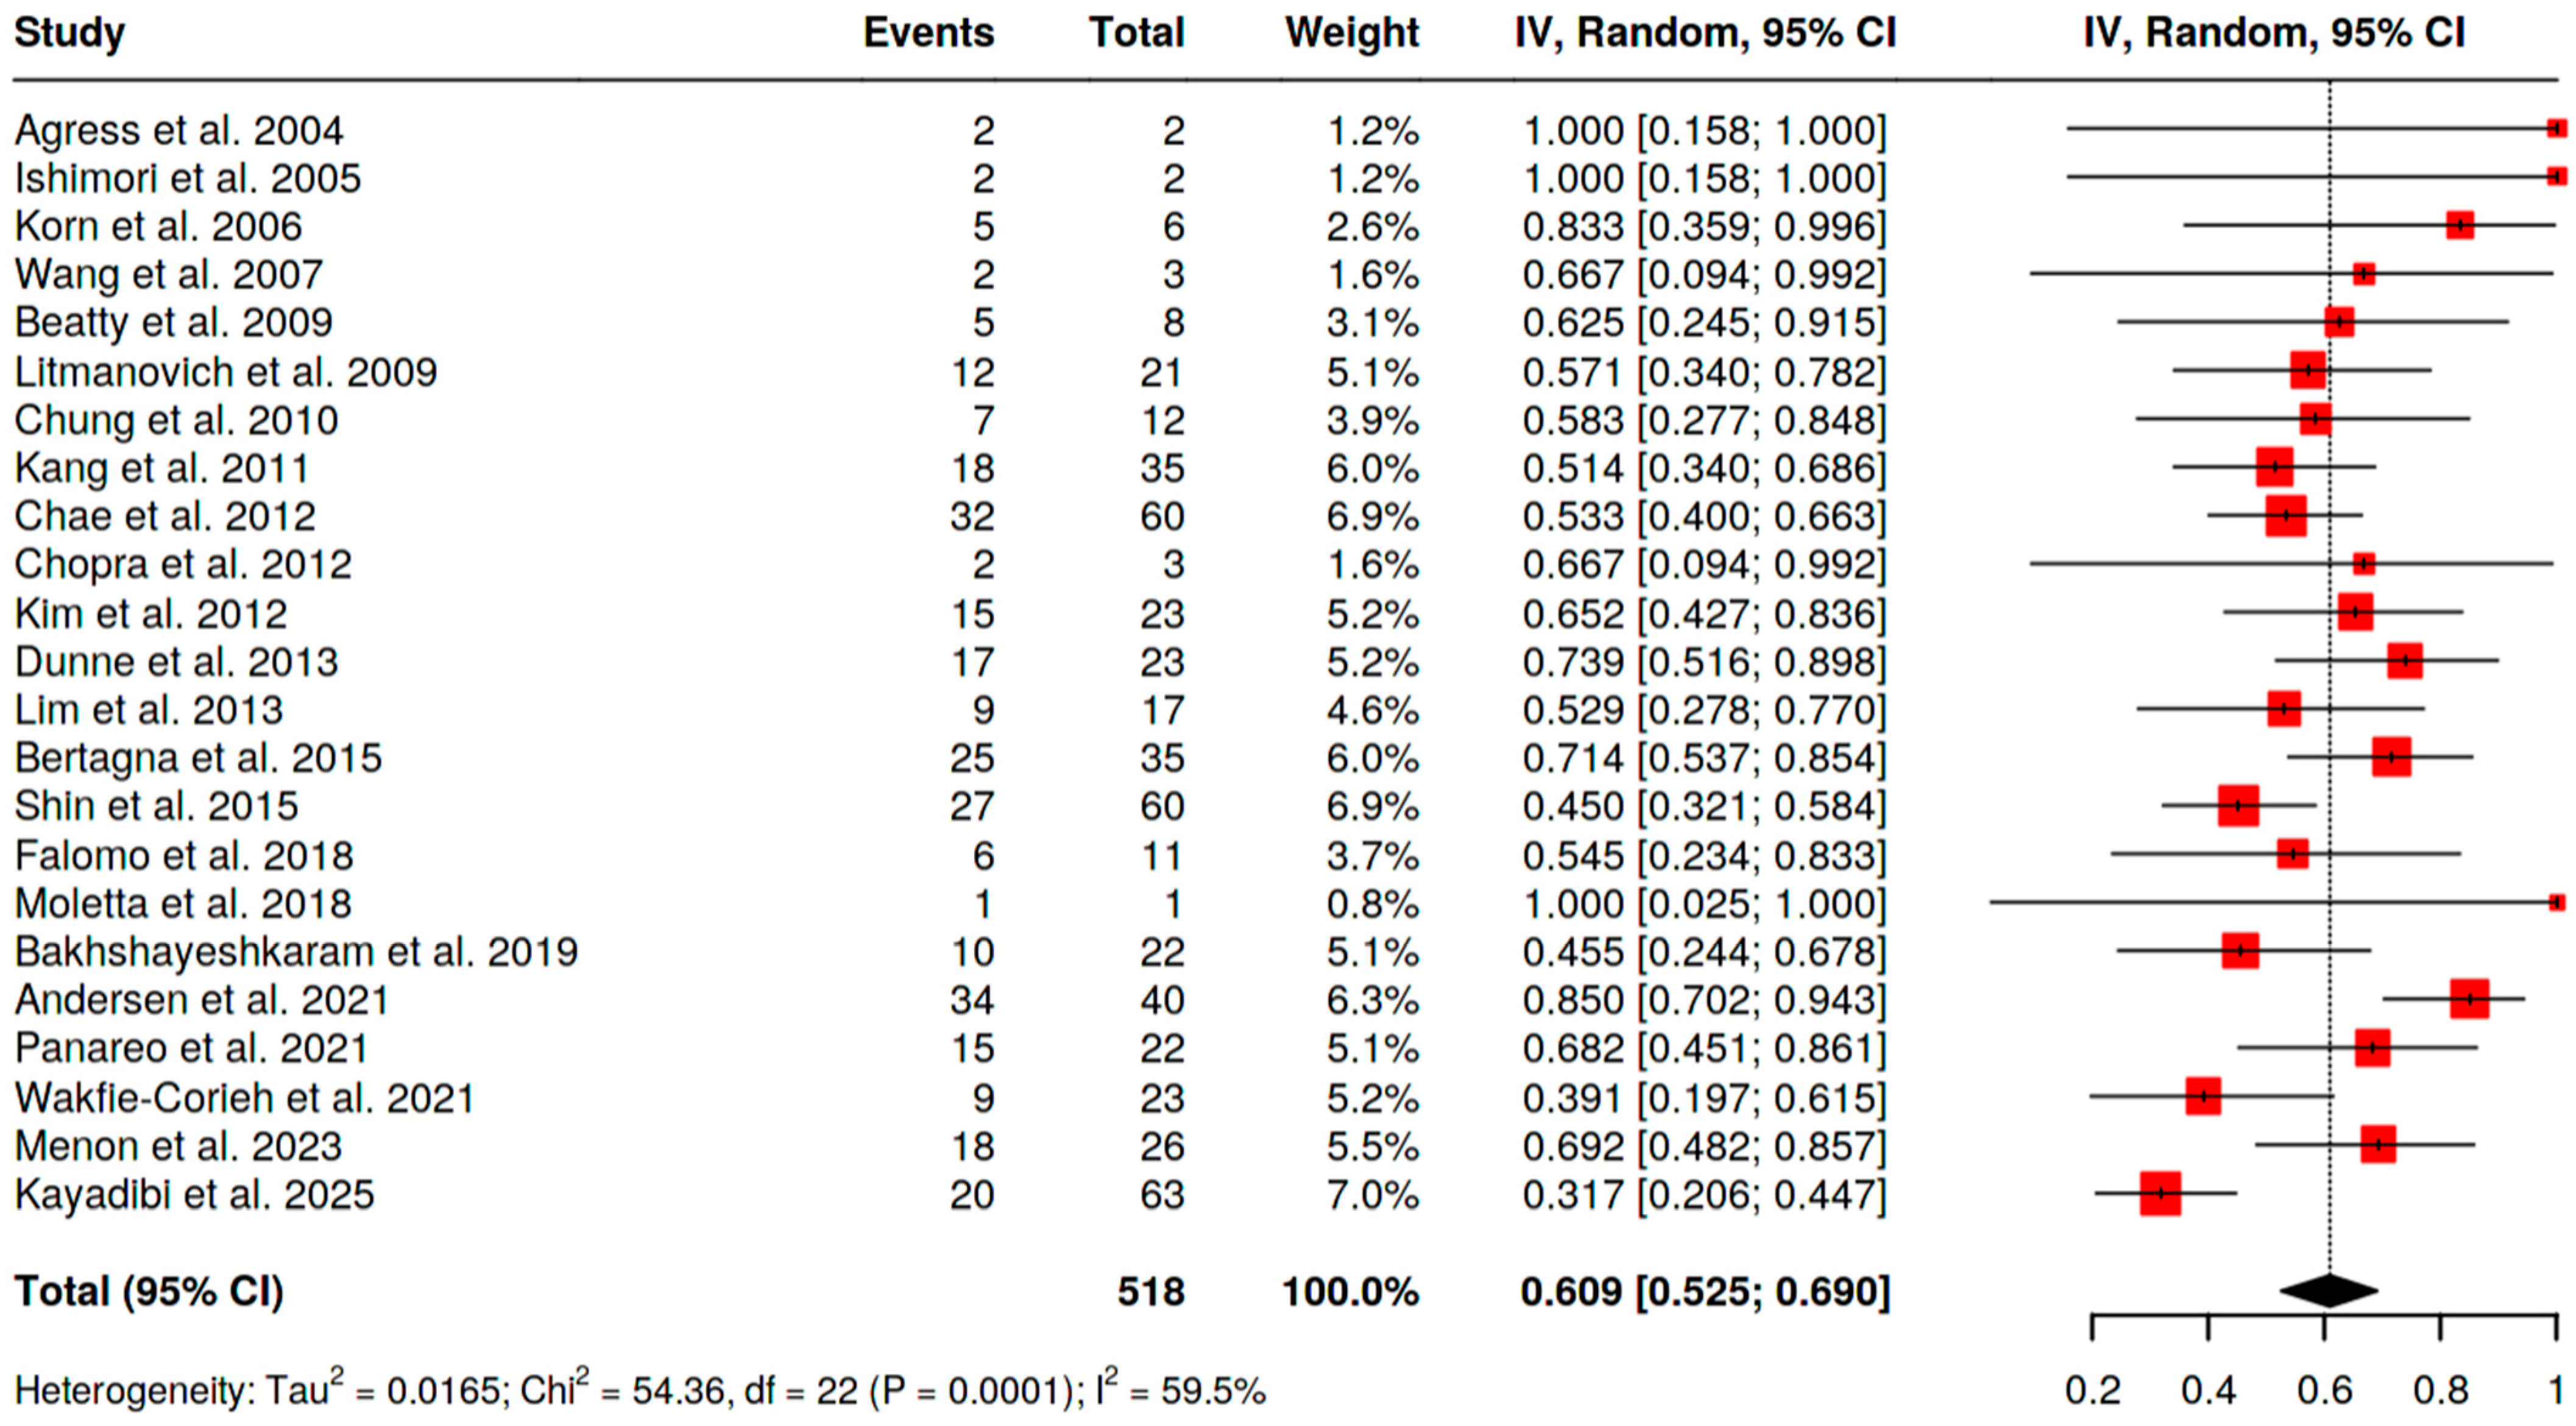Click the 0.8 axis tick label
Viewport: 2576px width, 1426px height.
(x=2441, y=1390)
